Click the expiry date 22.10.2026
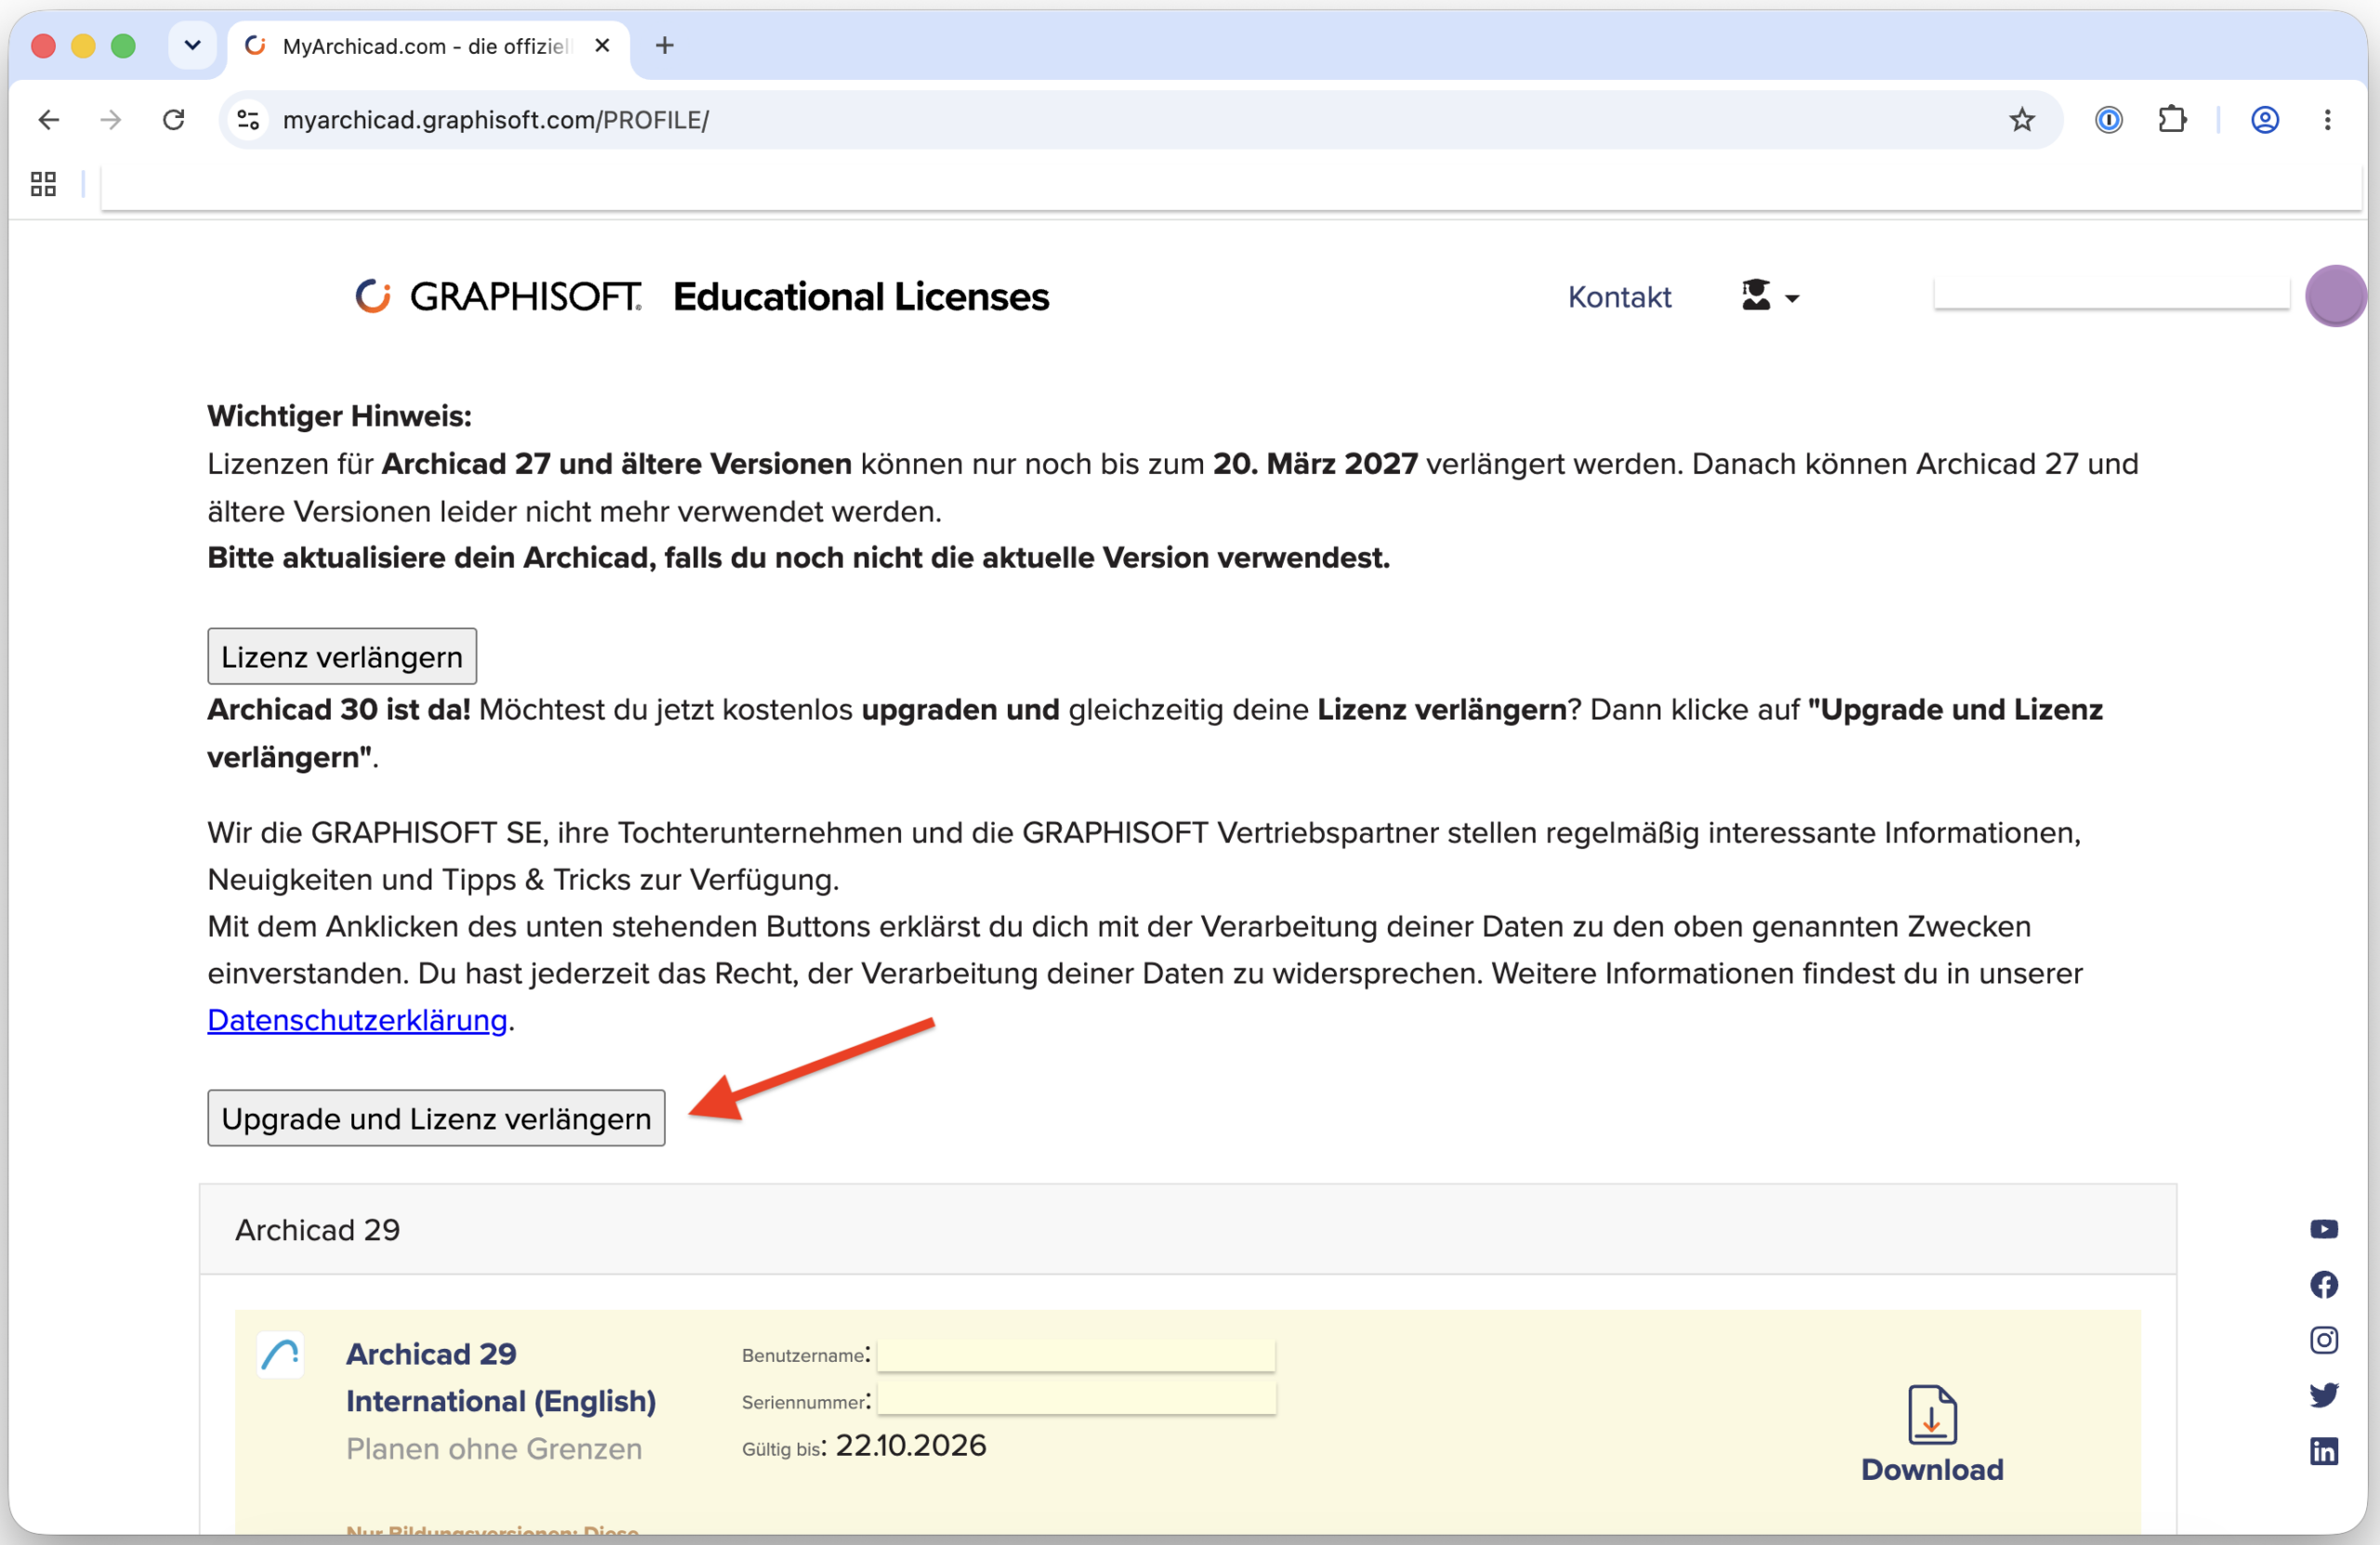 coord(910,1446)
